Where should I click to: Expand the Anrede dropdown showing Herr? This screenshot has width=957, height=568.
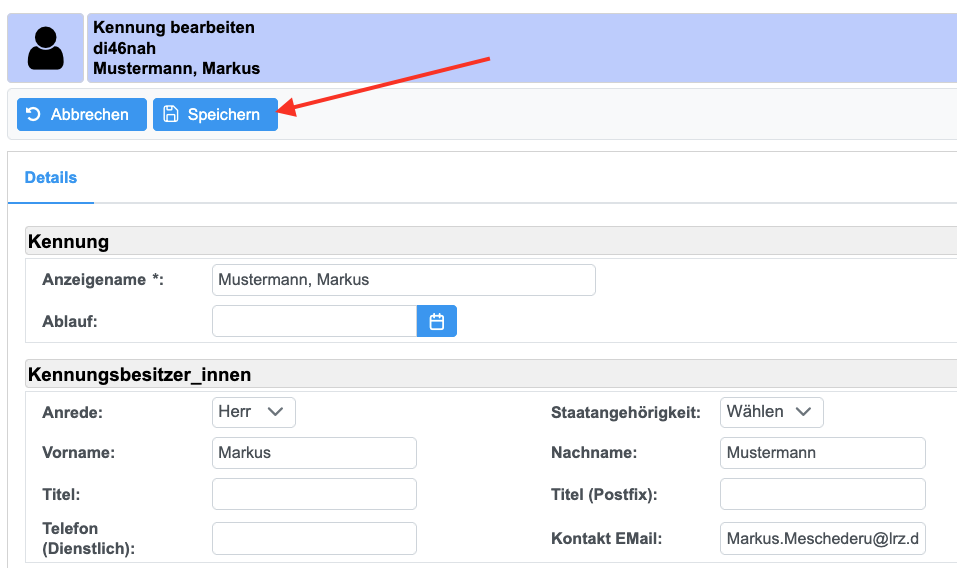click(x=254, y=412)
